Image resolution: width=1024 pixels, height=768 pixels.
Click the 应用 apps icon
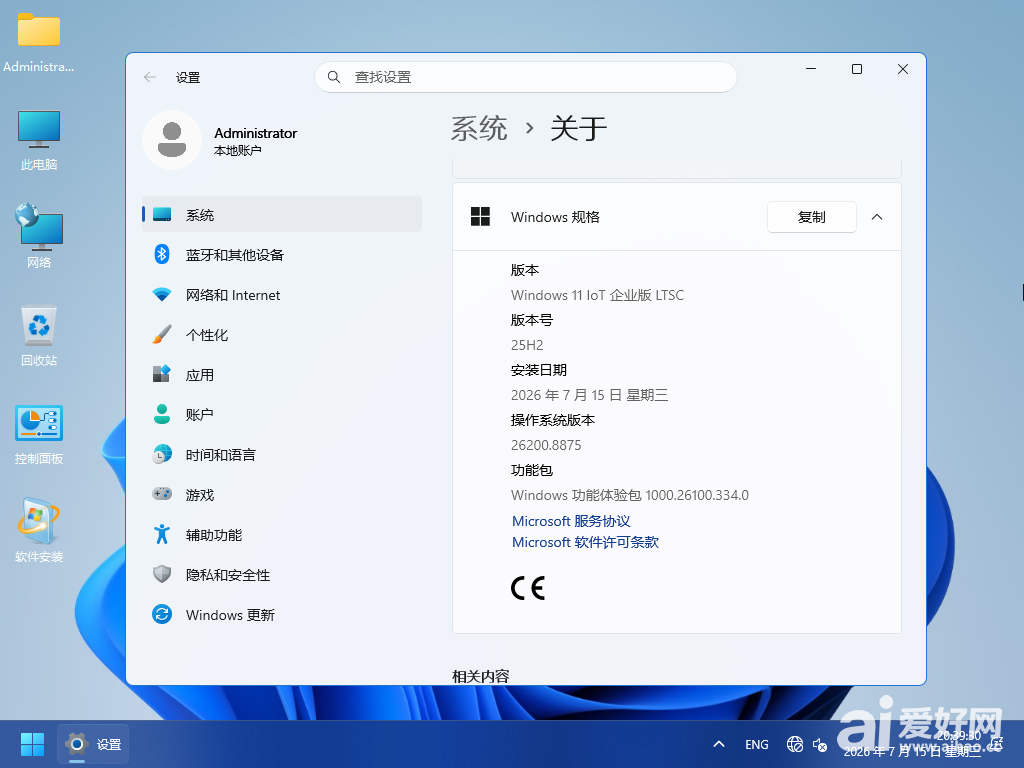click(162, 374)
